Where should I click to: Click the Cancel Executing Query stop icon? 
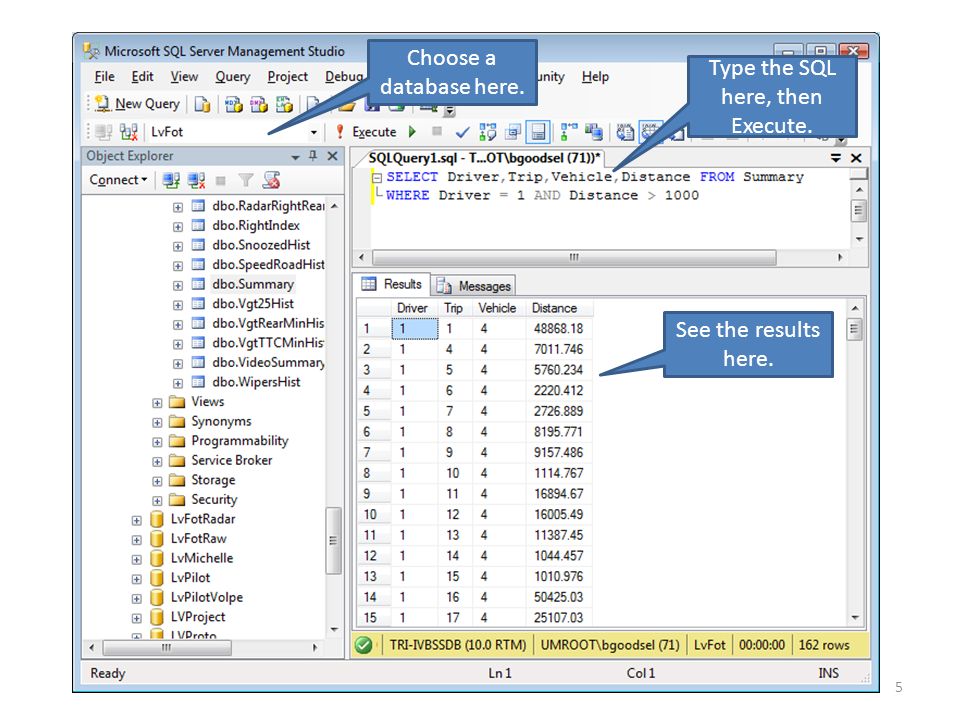point(437,131)
